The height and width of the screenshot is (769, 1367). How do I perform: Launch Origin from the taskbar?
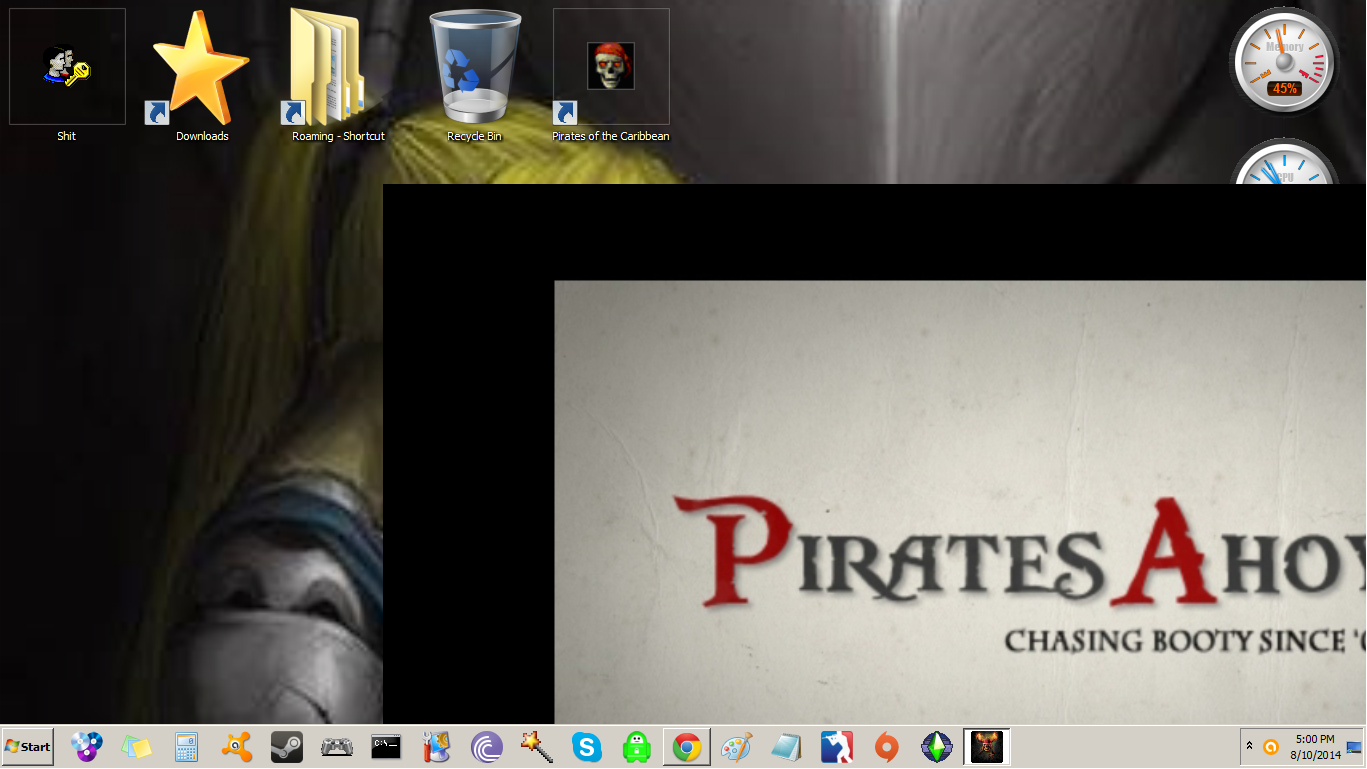(886, 747)
